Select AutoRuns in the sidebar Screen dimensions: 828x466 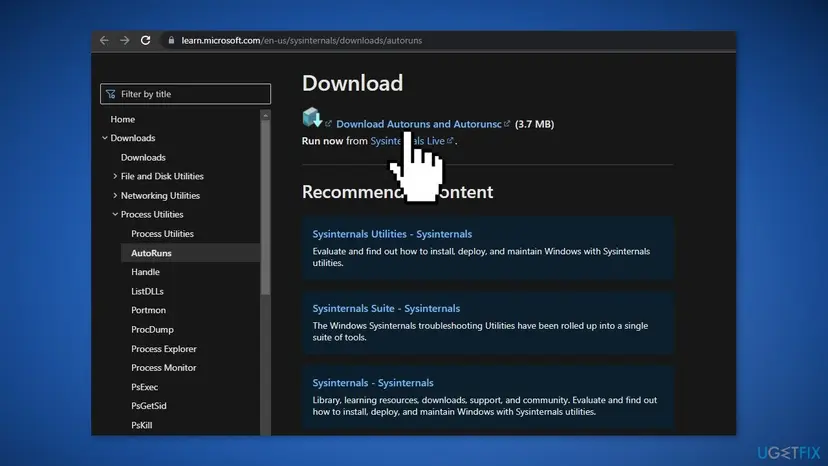click(151, 253)
